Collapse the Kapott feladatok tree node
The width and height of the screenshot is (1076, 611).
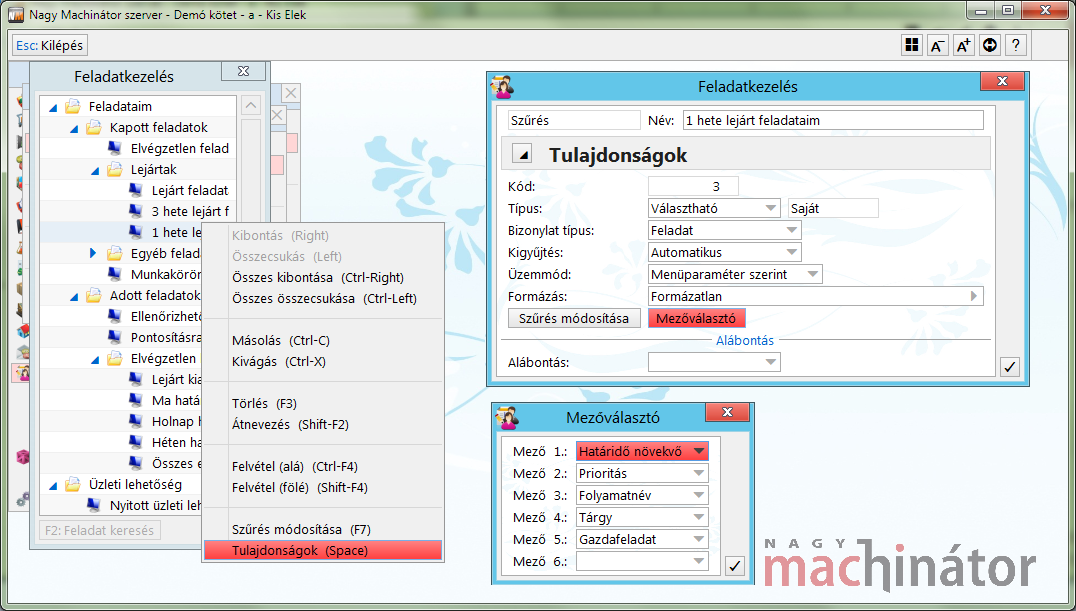pos(74,128)
